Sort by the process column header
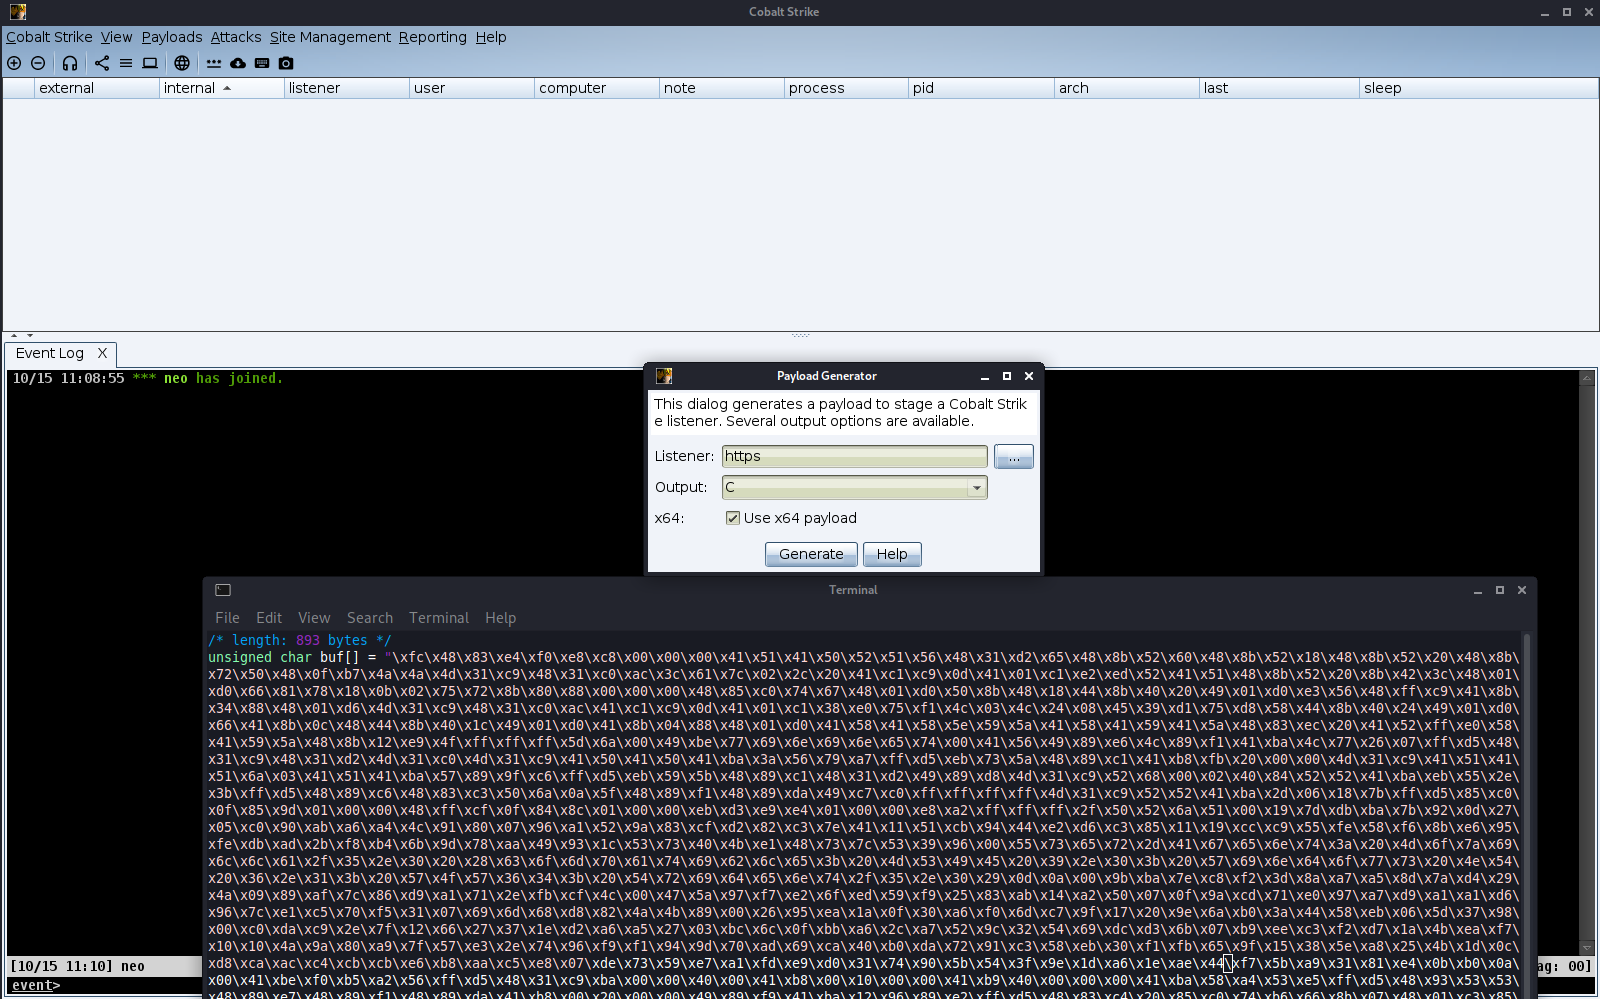The image size is (1600, 999). pyautogui.click(x=847, y=88)
